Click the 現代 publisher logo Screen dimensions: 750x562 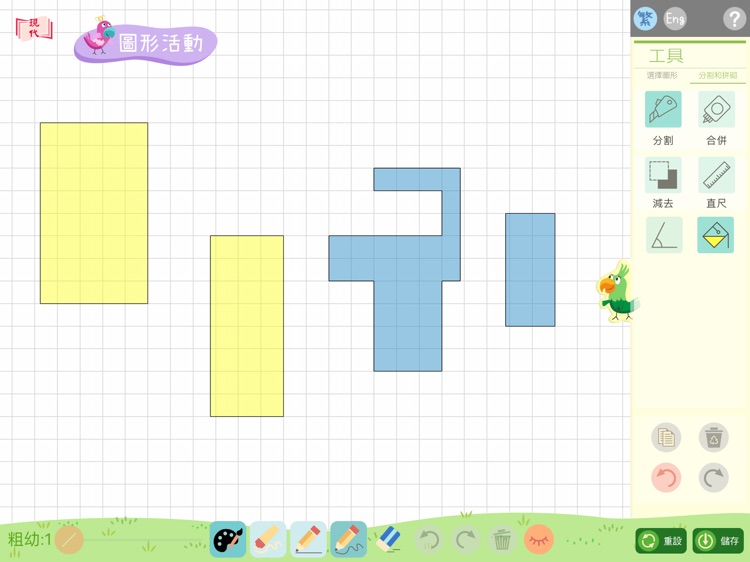34,29
